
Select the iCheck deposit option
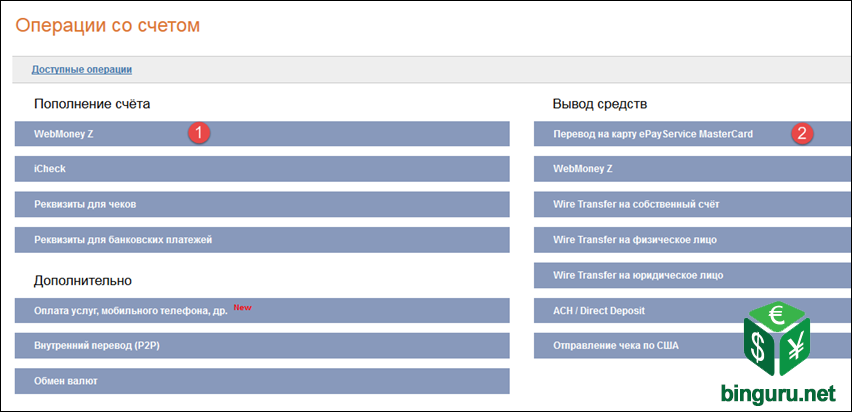(x=262, y=169)
